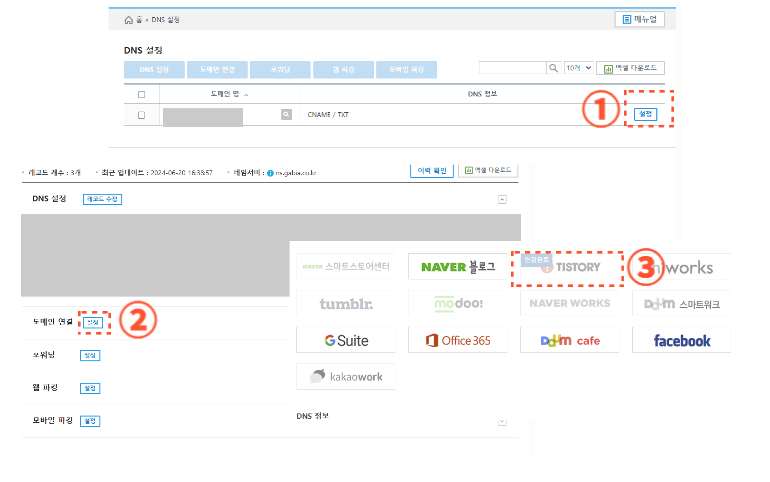Click the 레코드 수정 button

[x=102, y=199]
